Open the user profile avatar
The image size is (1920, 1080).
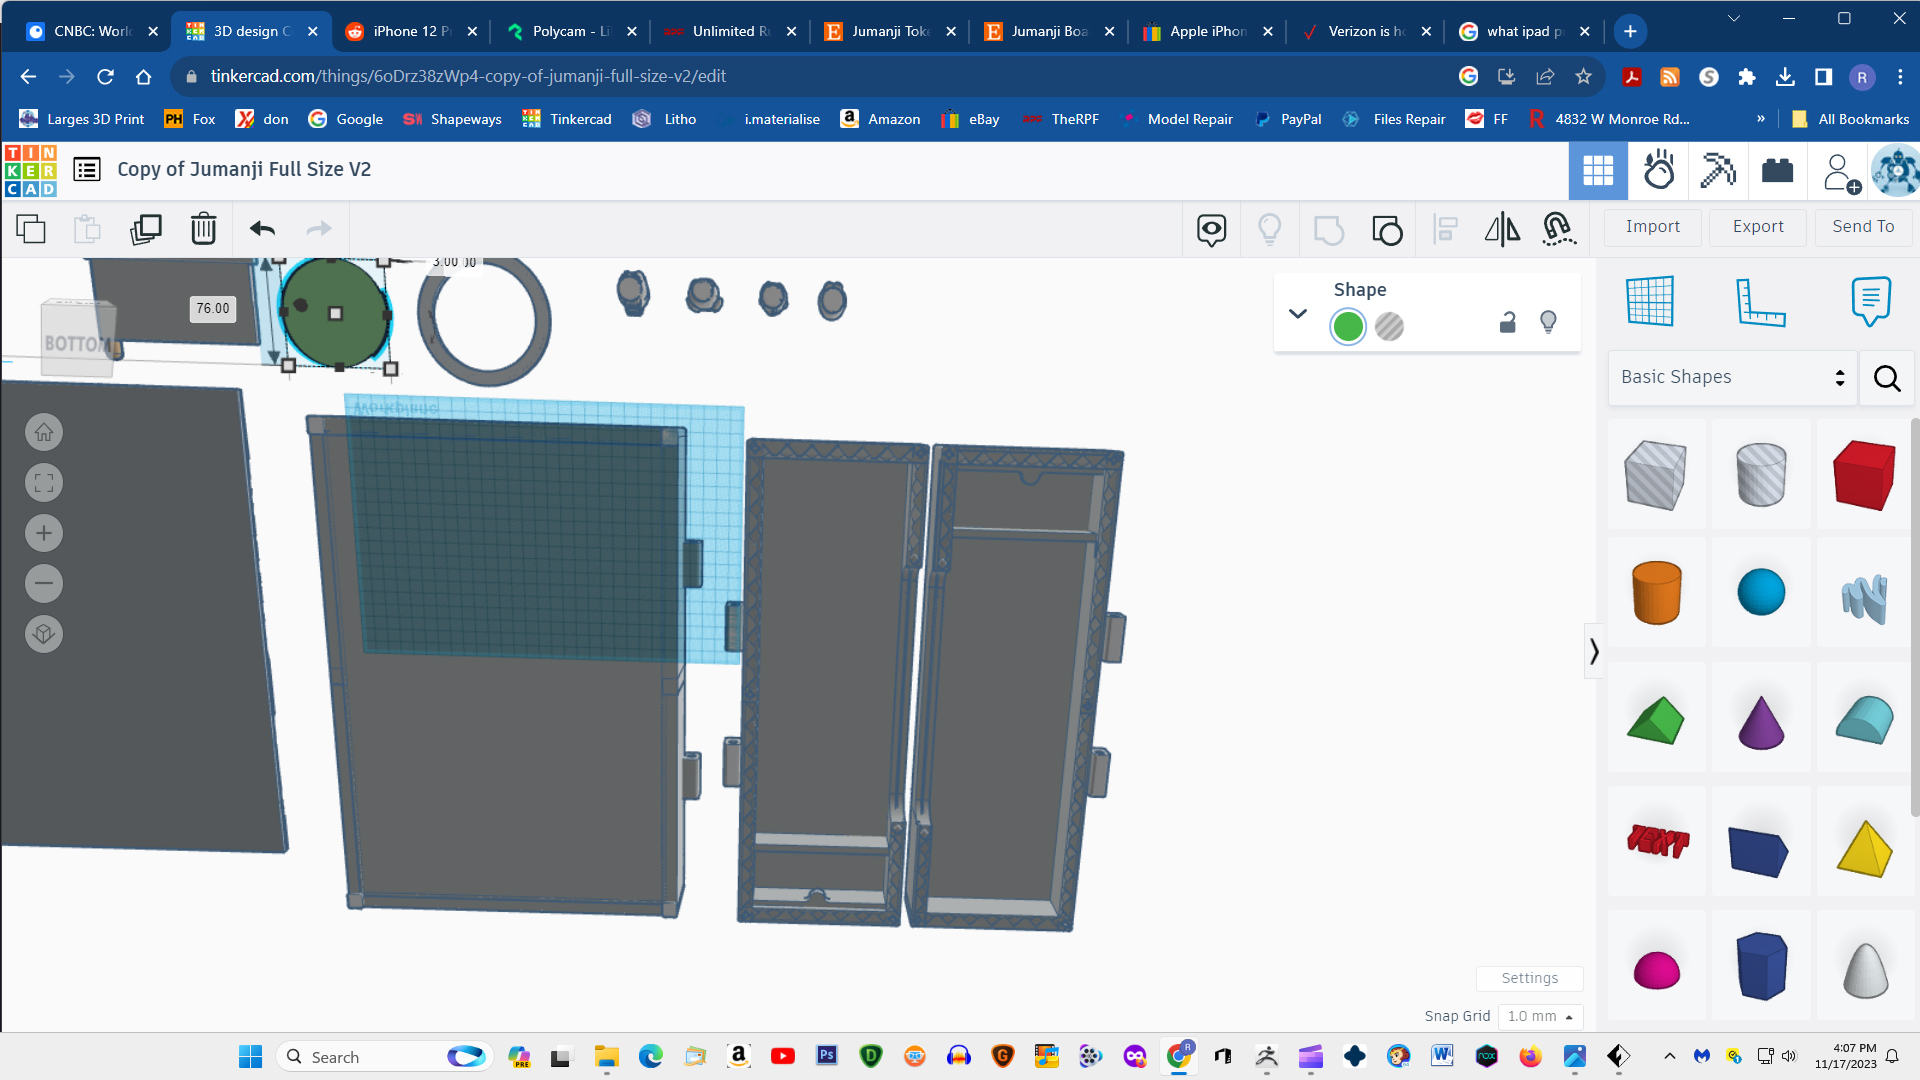(1895, 171)
